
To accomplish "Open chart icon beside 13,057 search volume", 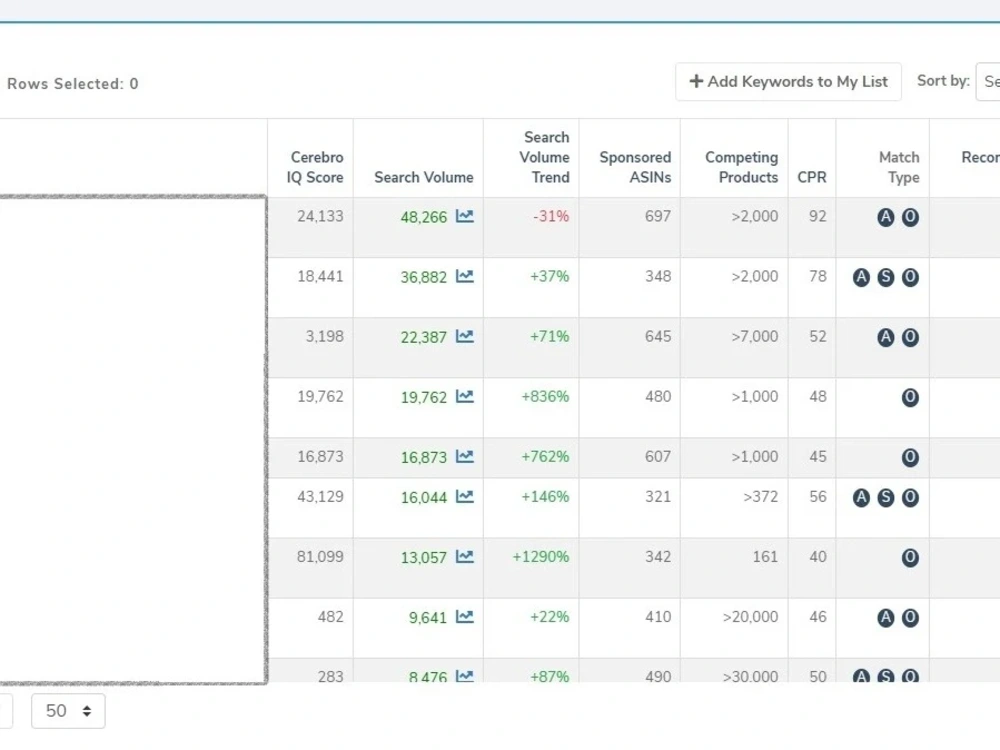I will coord(465,557).
